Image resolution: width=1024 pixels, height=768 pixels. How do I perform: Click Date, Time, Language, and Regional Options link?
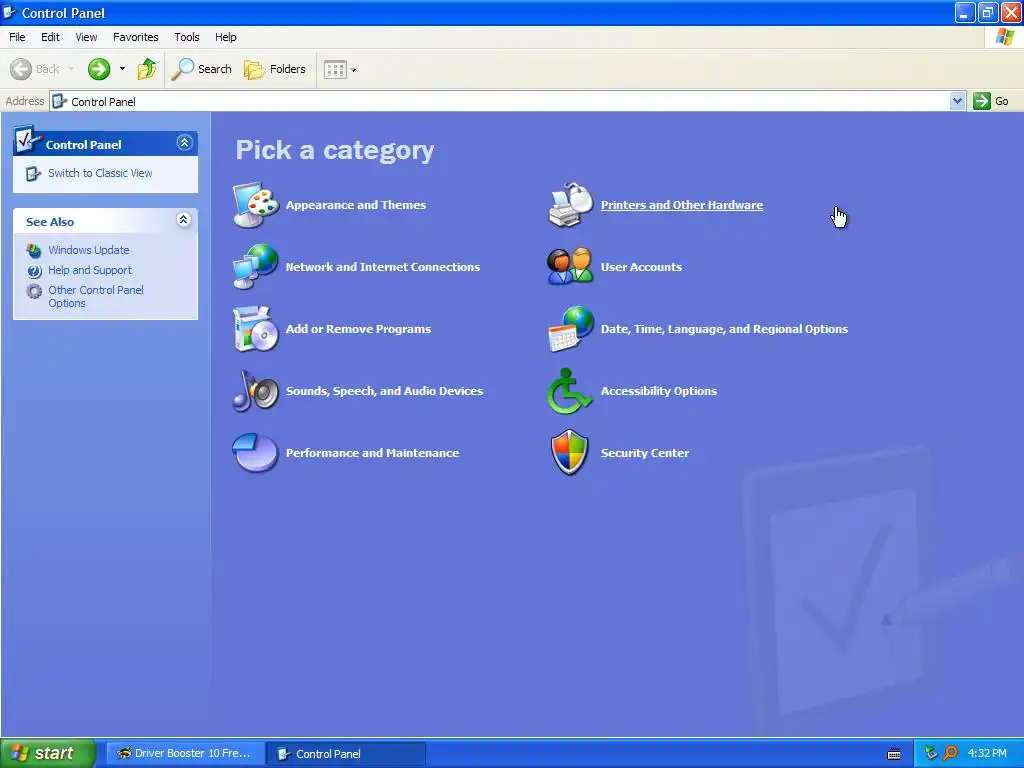click(724, 329)
